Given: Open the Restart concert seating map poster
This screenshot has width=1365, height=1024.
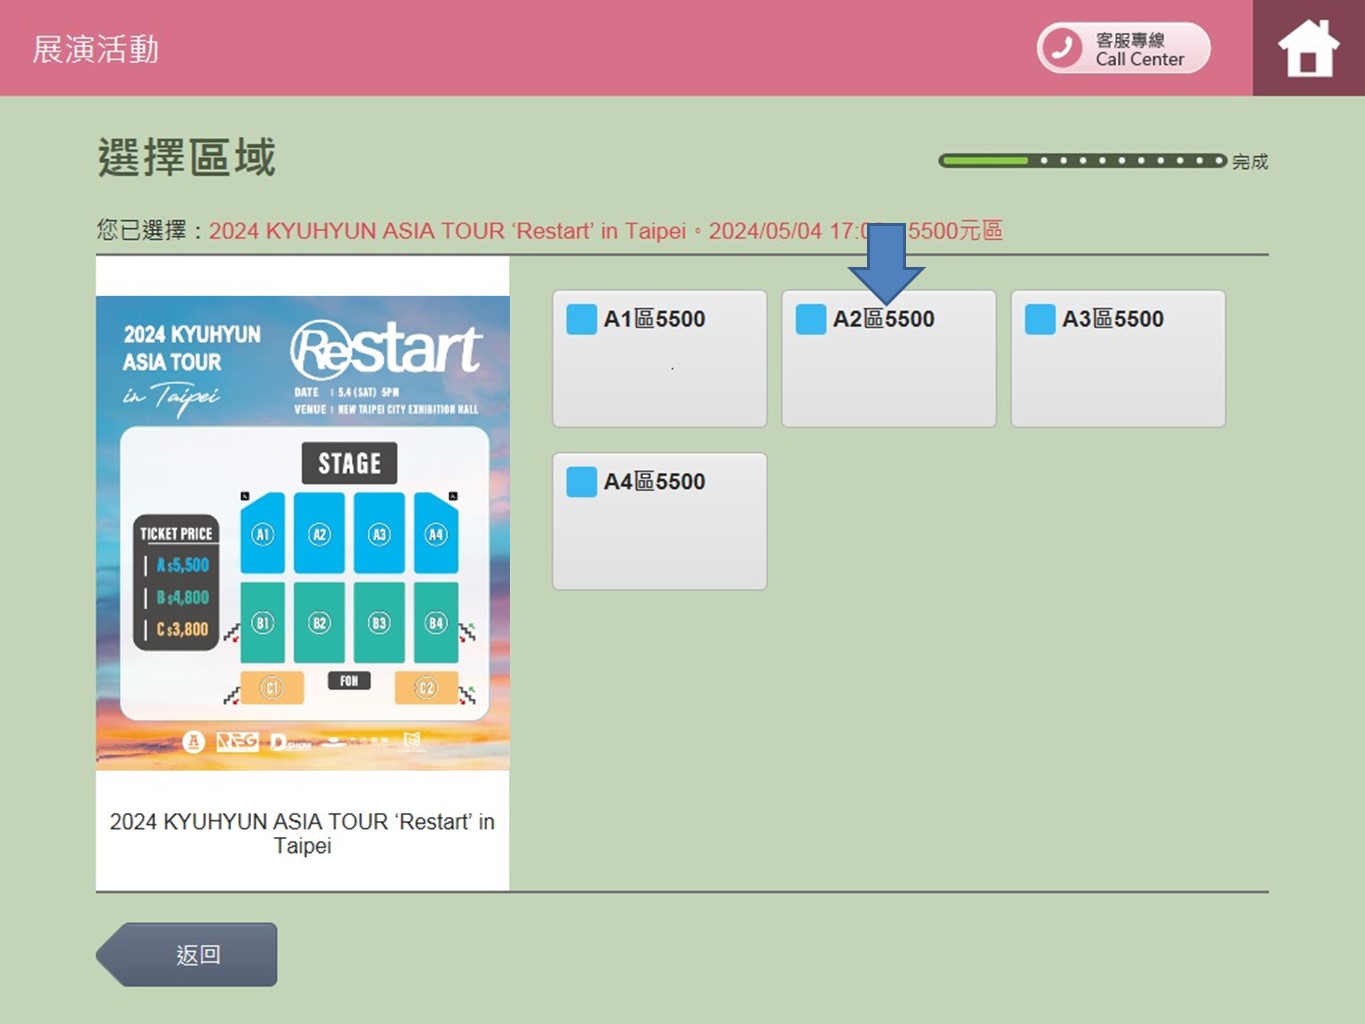Looking at the screenshot, I should (x=303, y=533).
